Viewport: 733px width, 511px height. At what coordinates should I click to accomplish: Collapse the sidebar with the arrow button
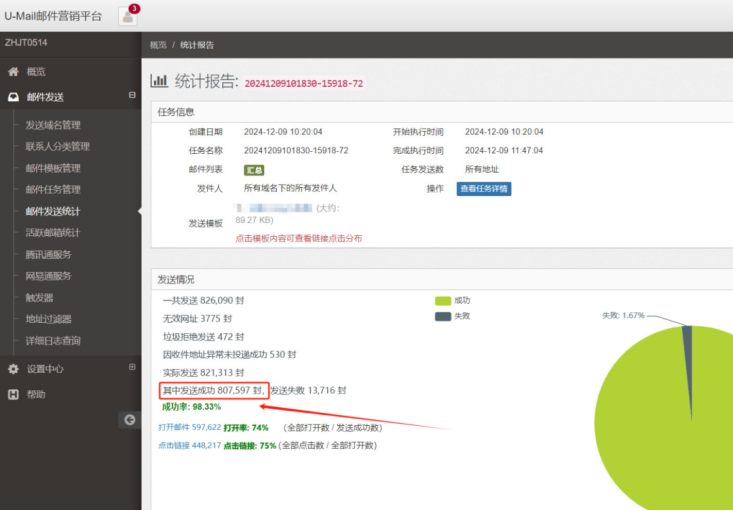click(x=129, y=419)
